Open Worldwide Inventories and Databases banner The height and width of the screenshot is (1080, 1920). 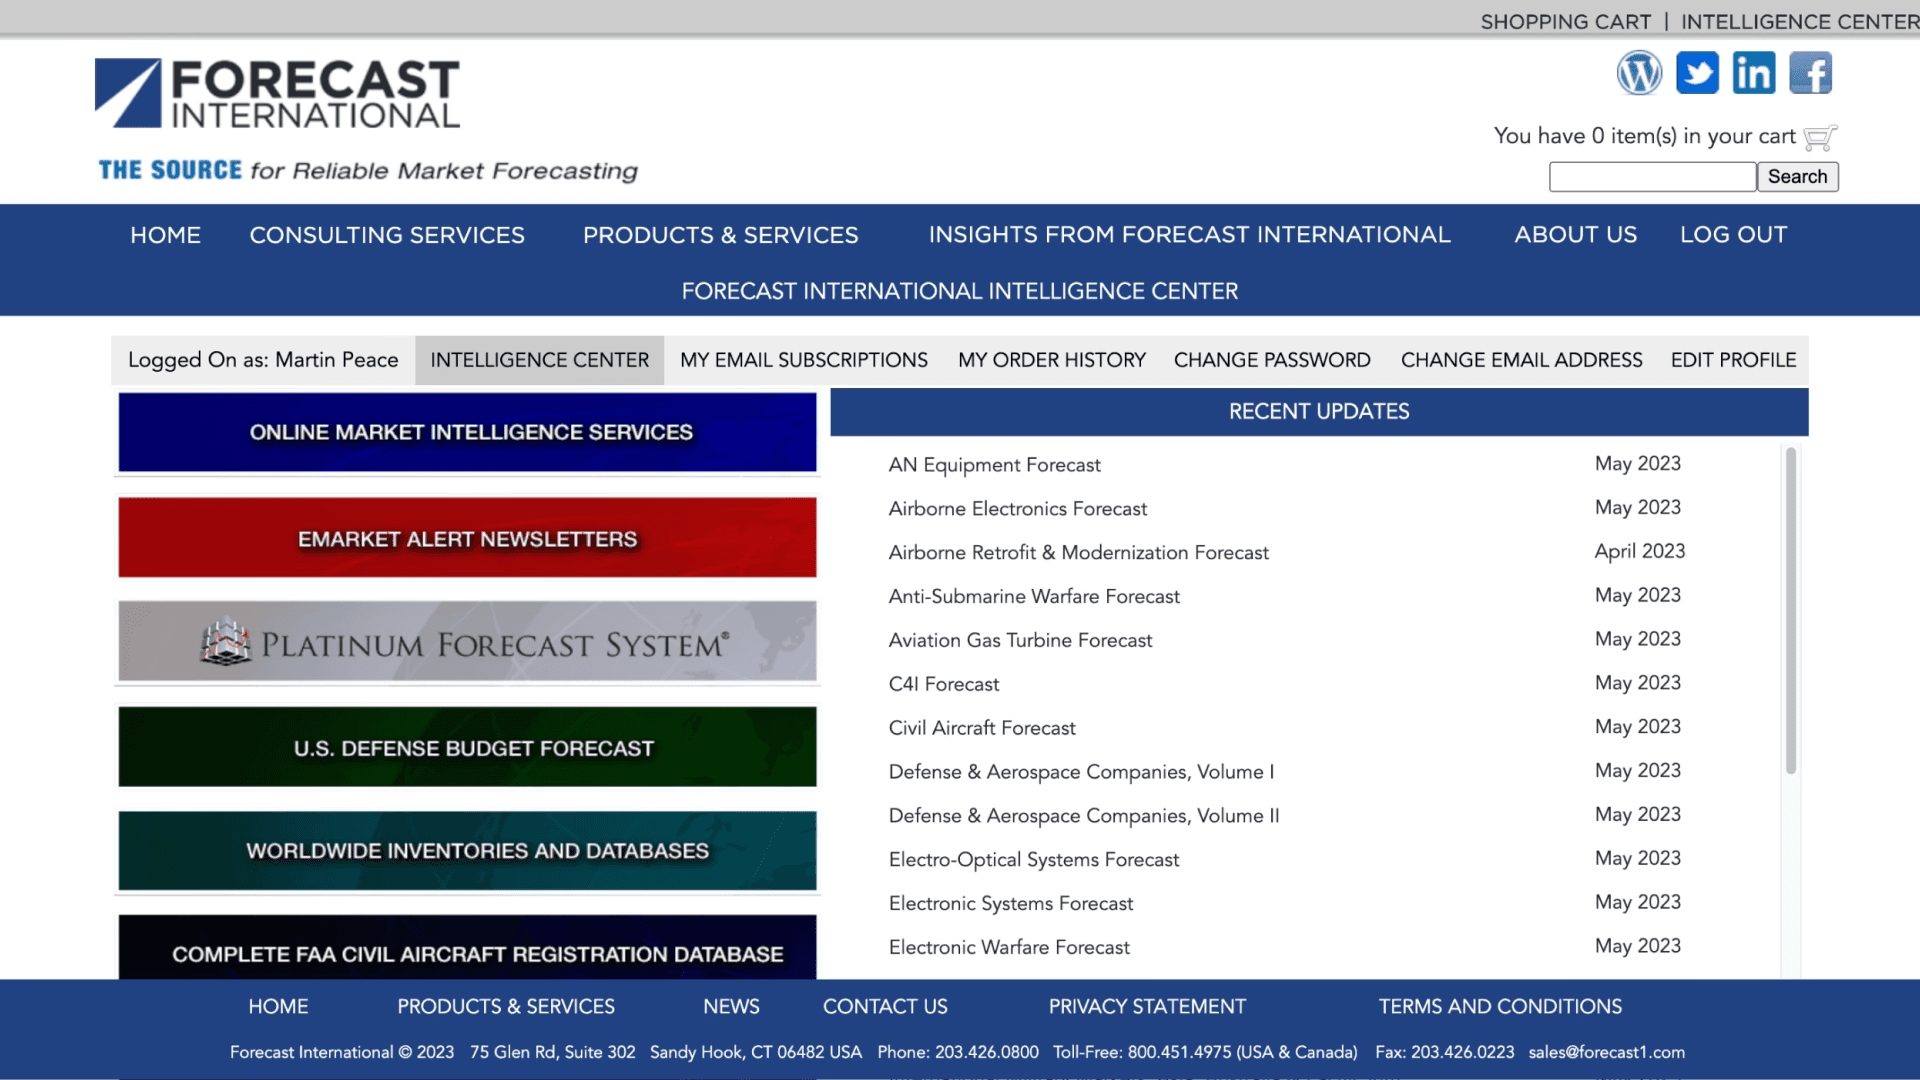[x=467, y=851]
